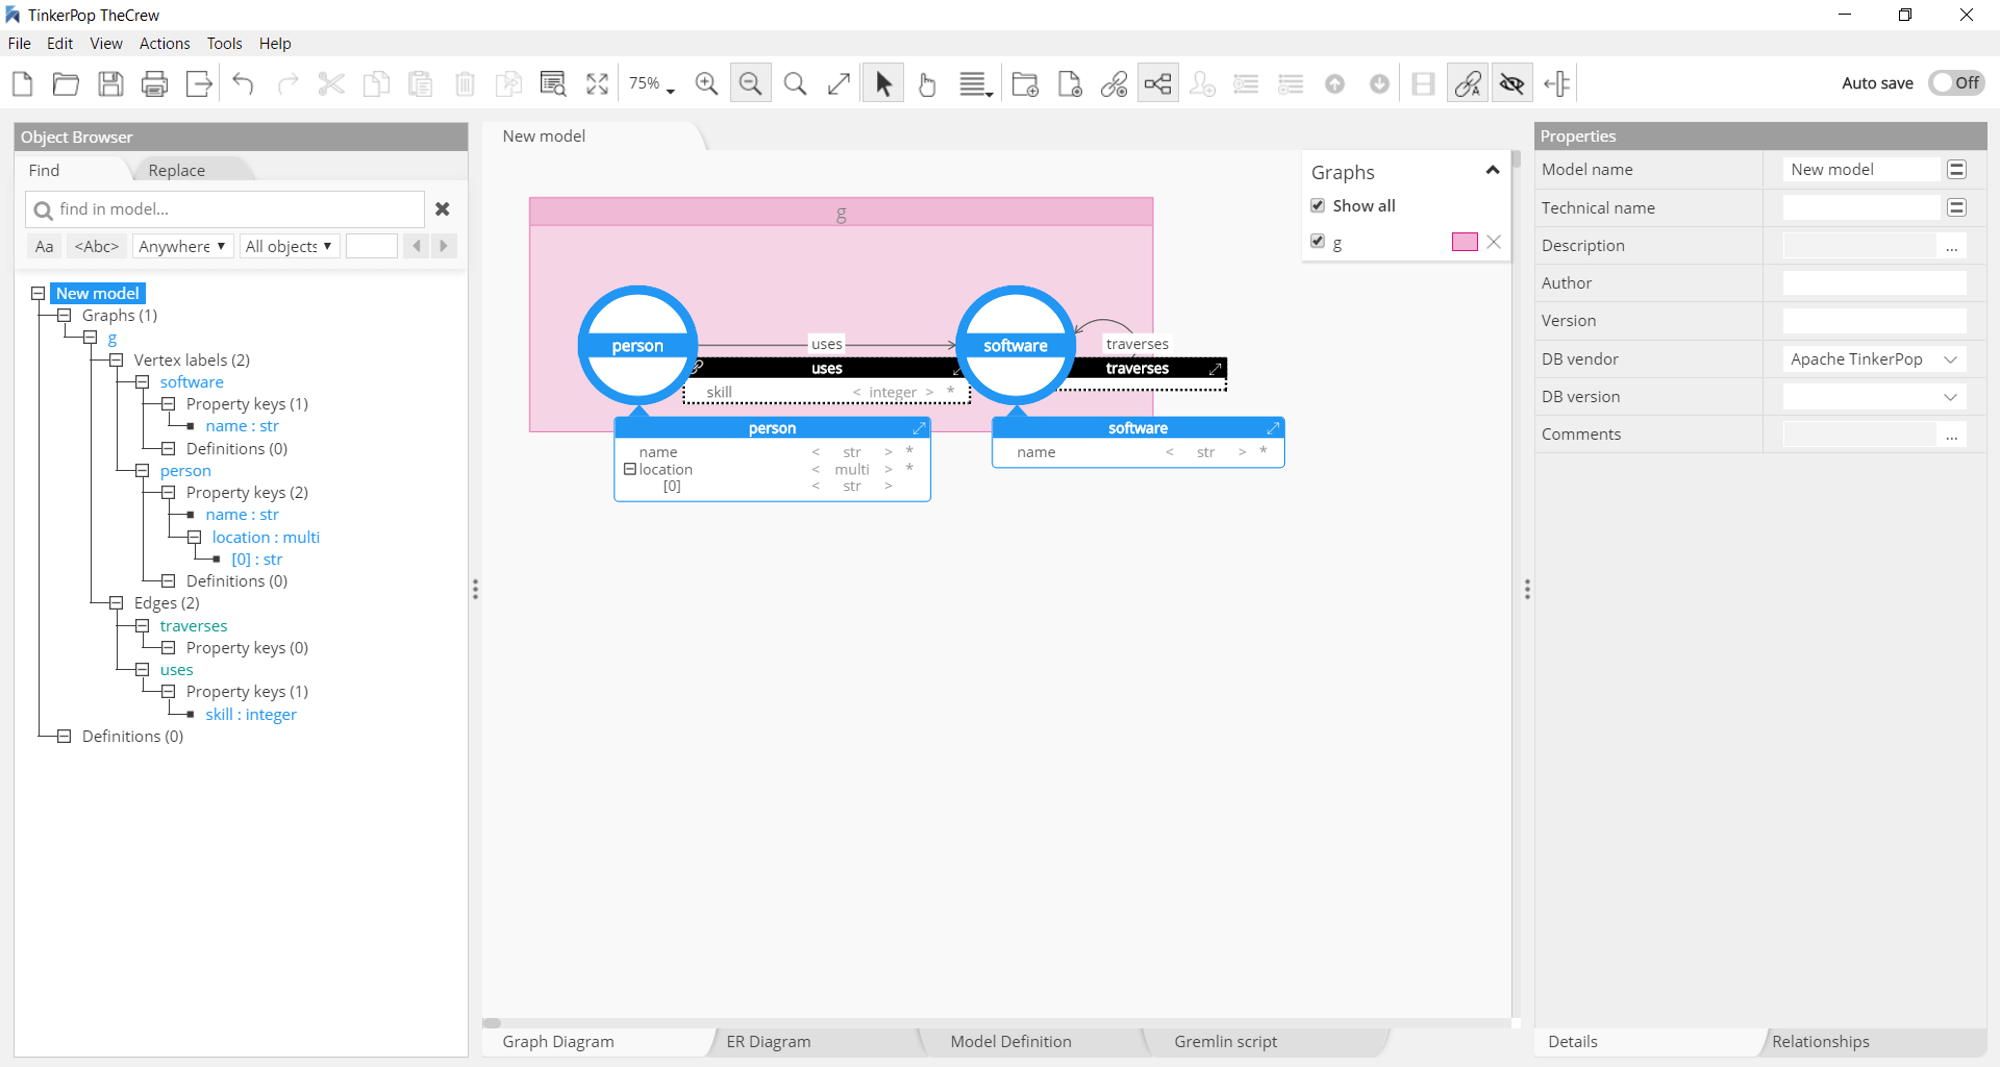Select the skill : integer tree item
The height and width of the screenshot is (1067, 2000).
[x=251, y=714]
